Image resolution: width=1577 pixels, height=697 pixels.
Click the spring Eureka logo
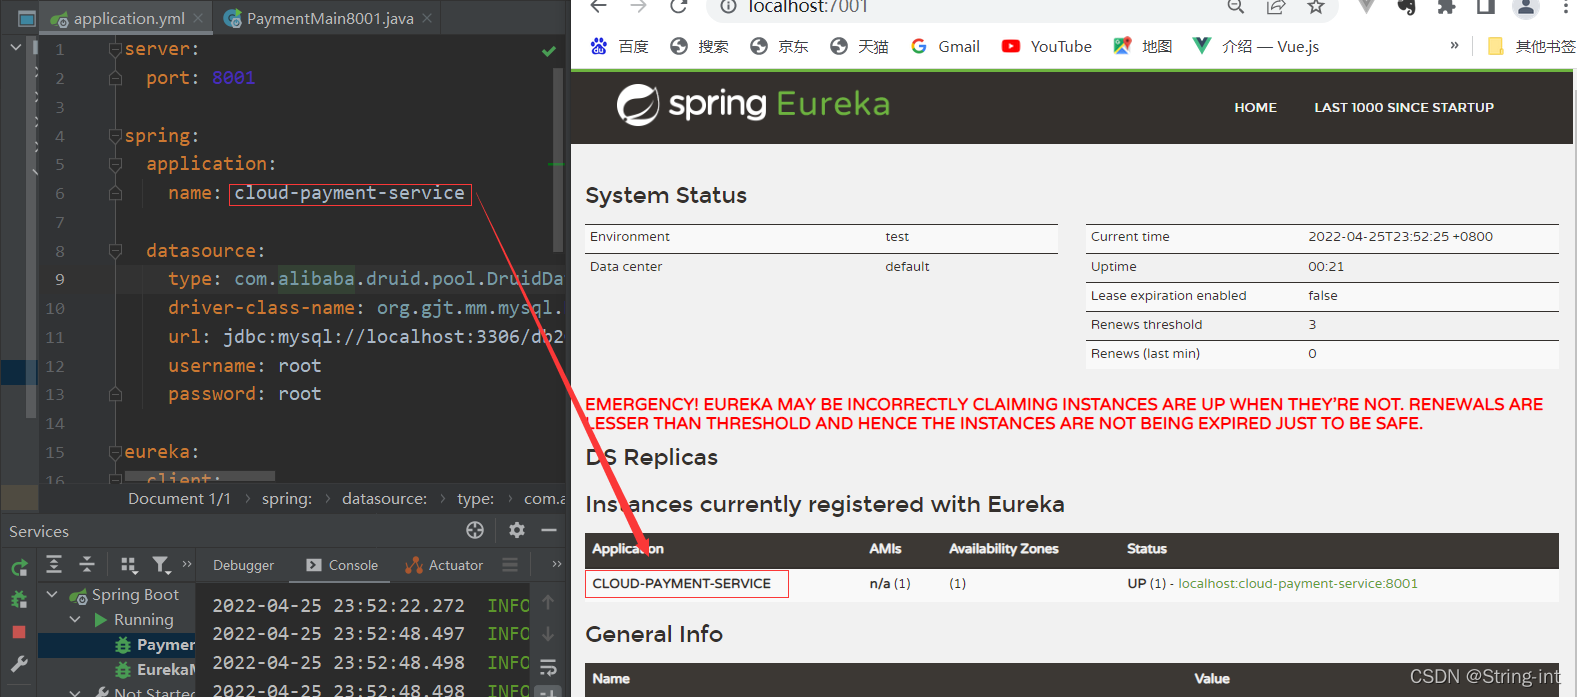(x=753, y=104)
